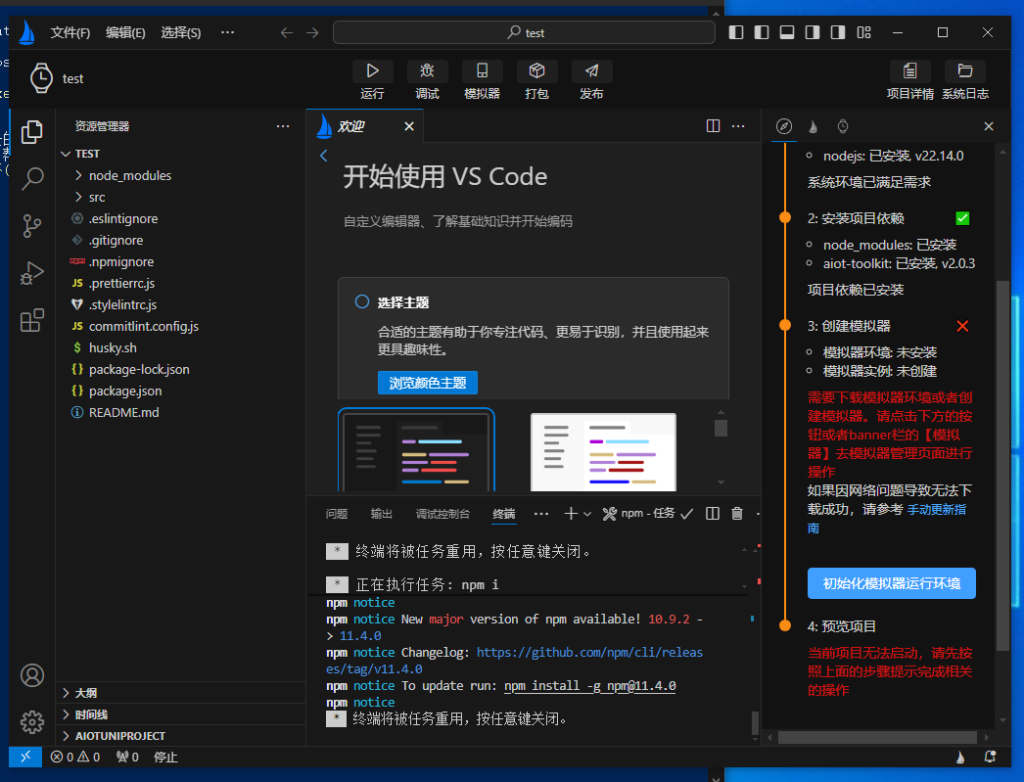Open the 文件(F) menu

[x=70, y=33]
